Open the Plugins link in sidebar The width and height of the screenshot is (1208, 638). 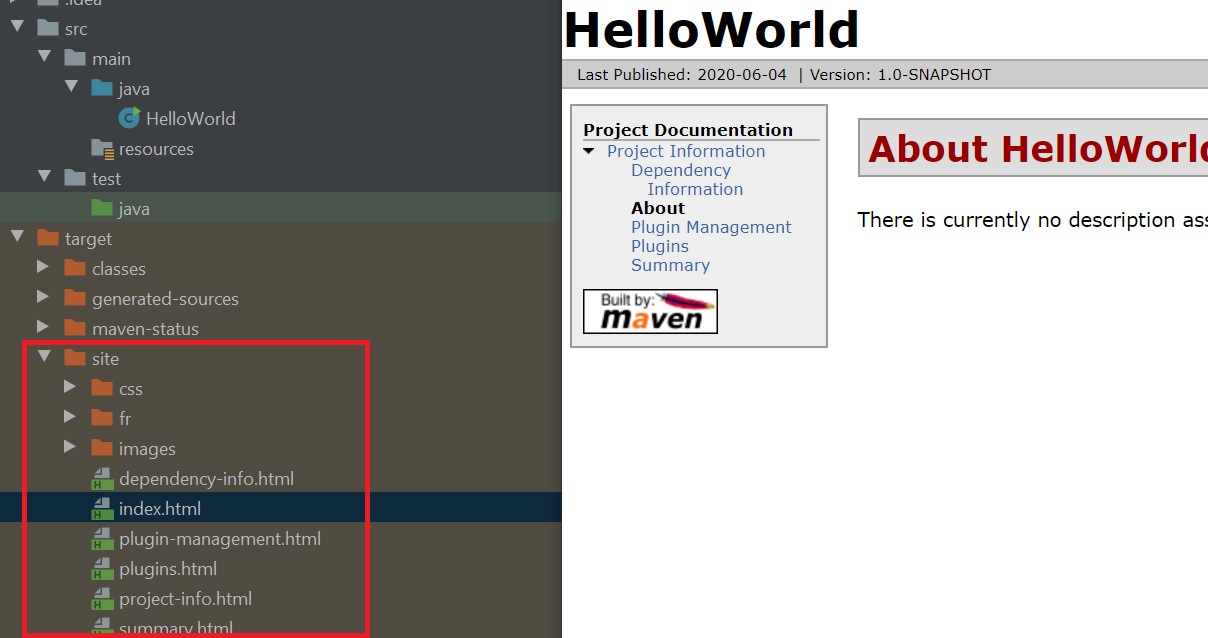pyautogui.click(x=659, y=246)
